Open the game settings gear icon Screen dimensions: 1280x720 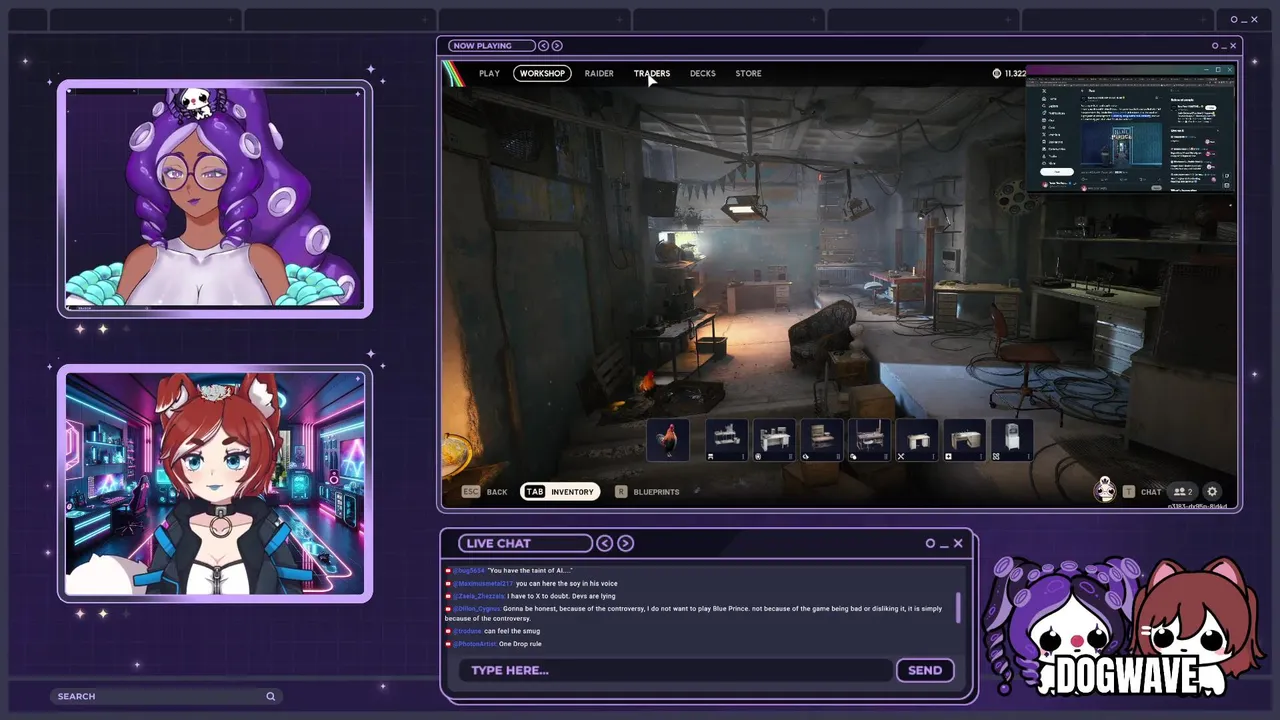[x=1212, y=491]
